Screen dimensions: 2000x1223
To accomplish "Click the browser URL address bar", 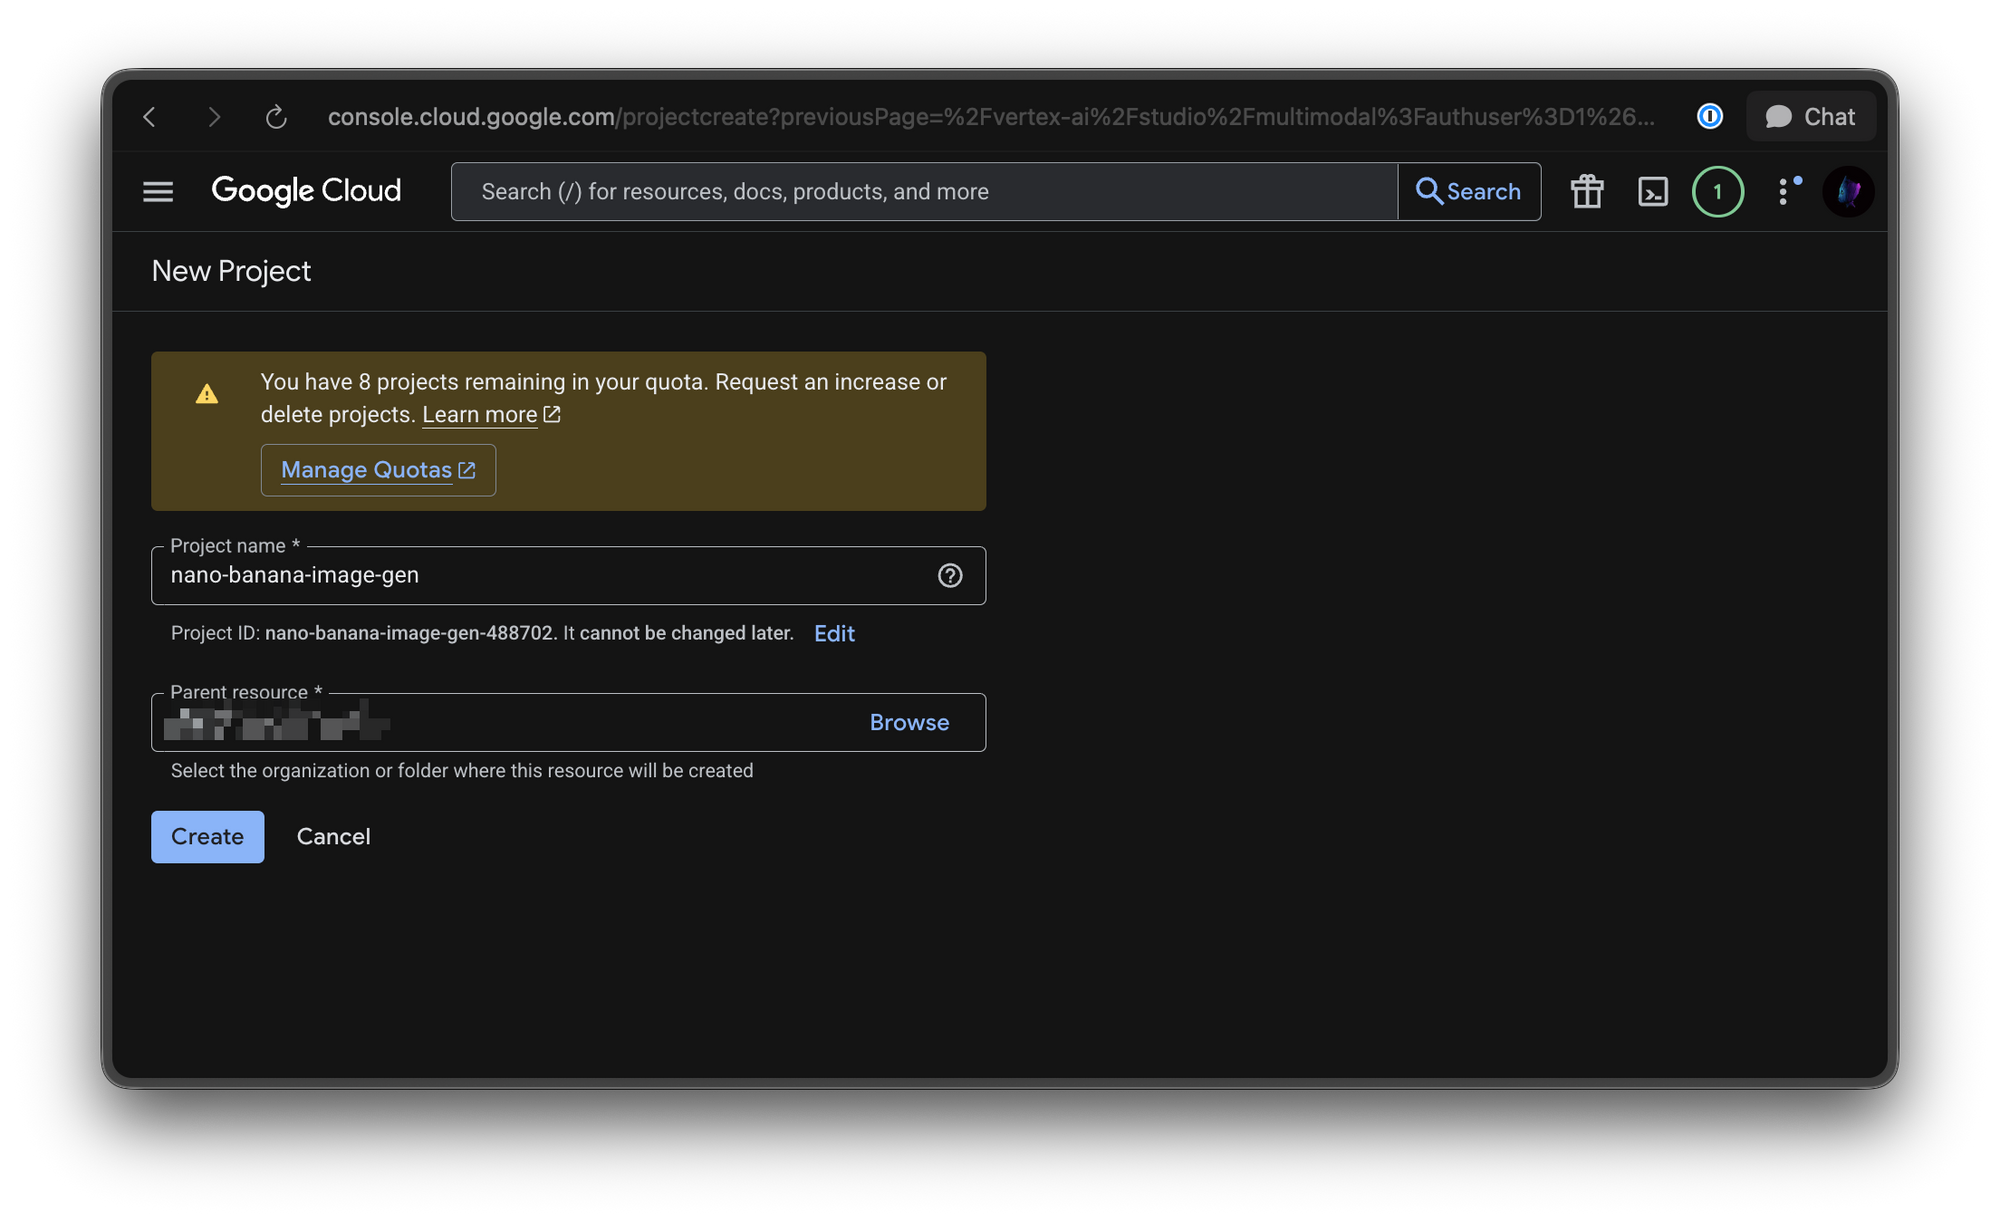I will (990, 117).
